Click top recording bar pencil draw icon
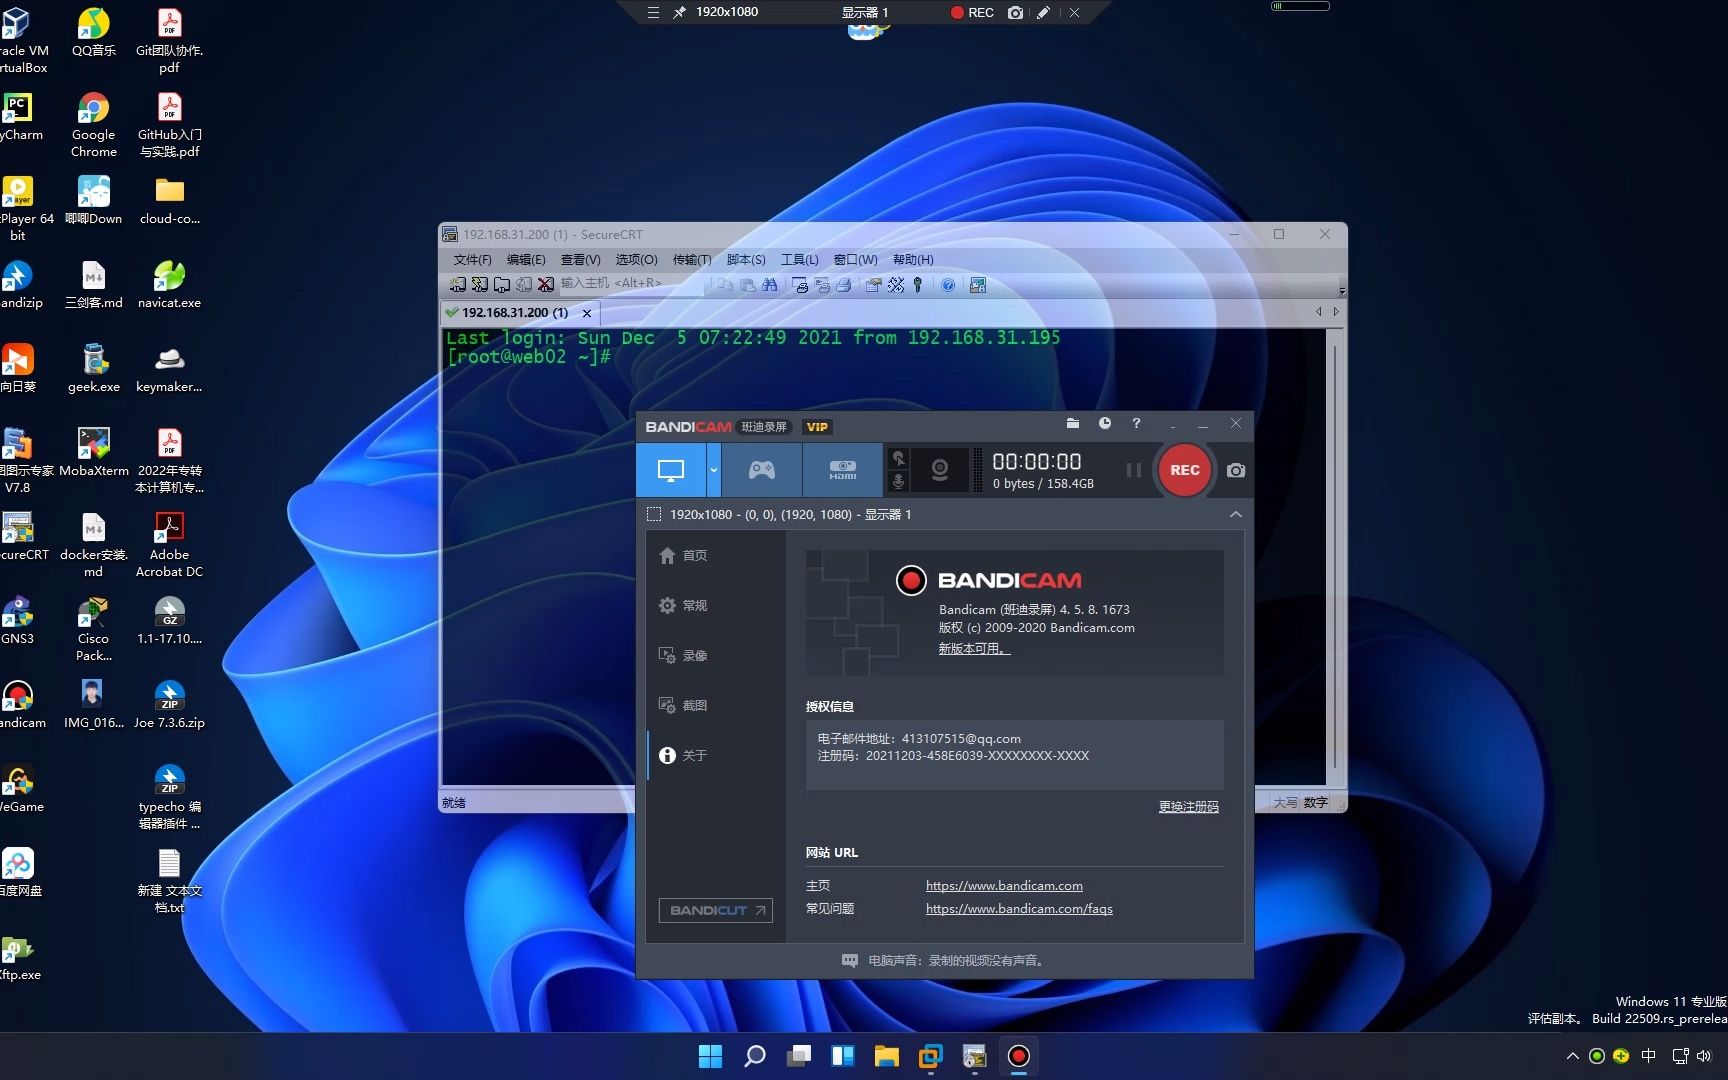The image size is (1728, 1080). pos(1043,13)
